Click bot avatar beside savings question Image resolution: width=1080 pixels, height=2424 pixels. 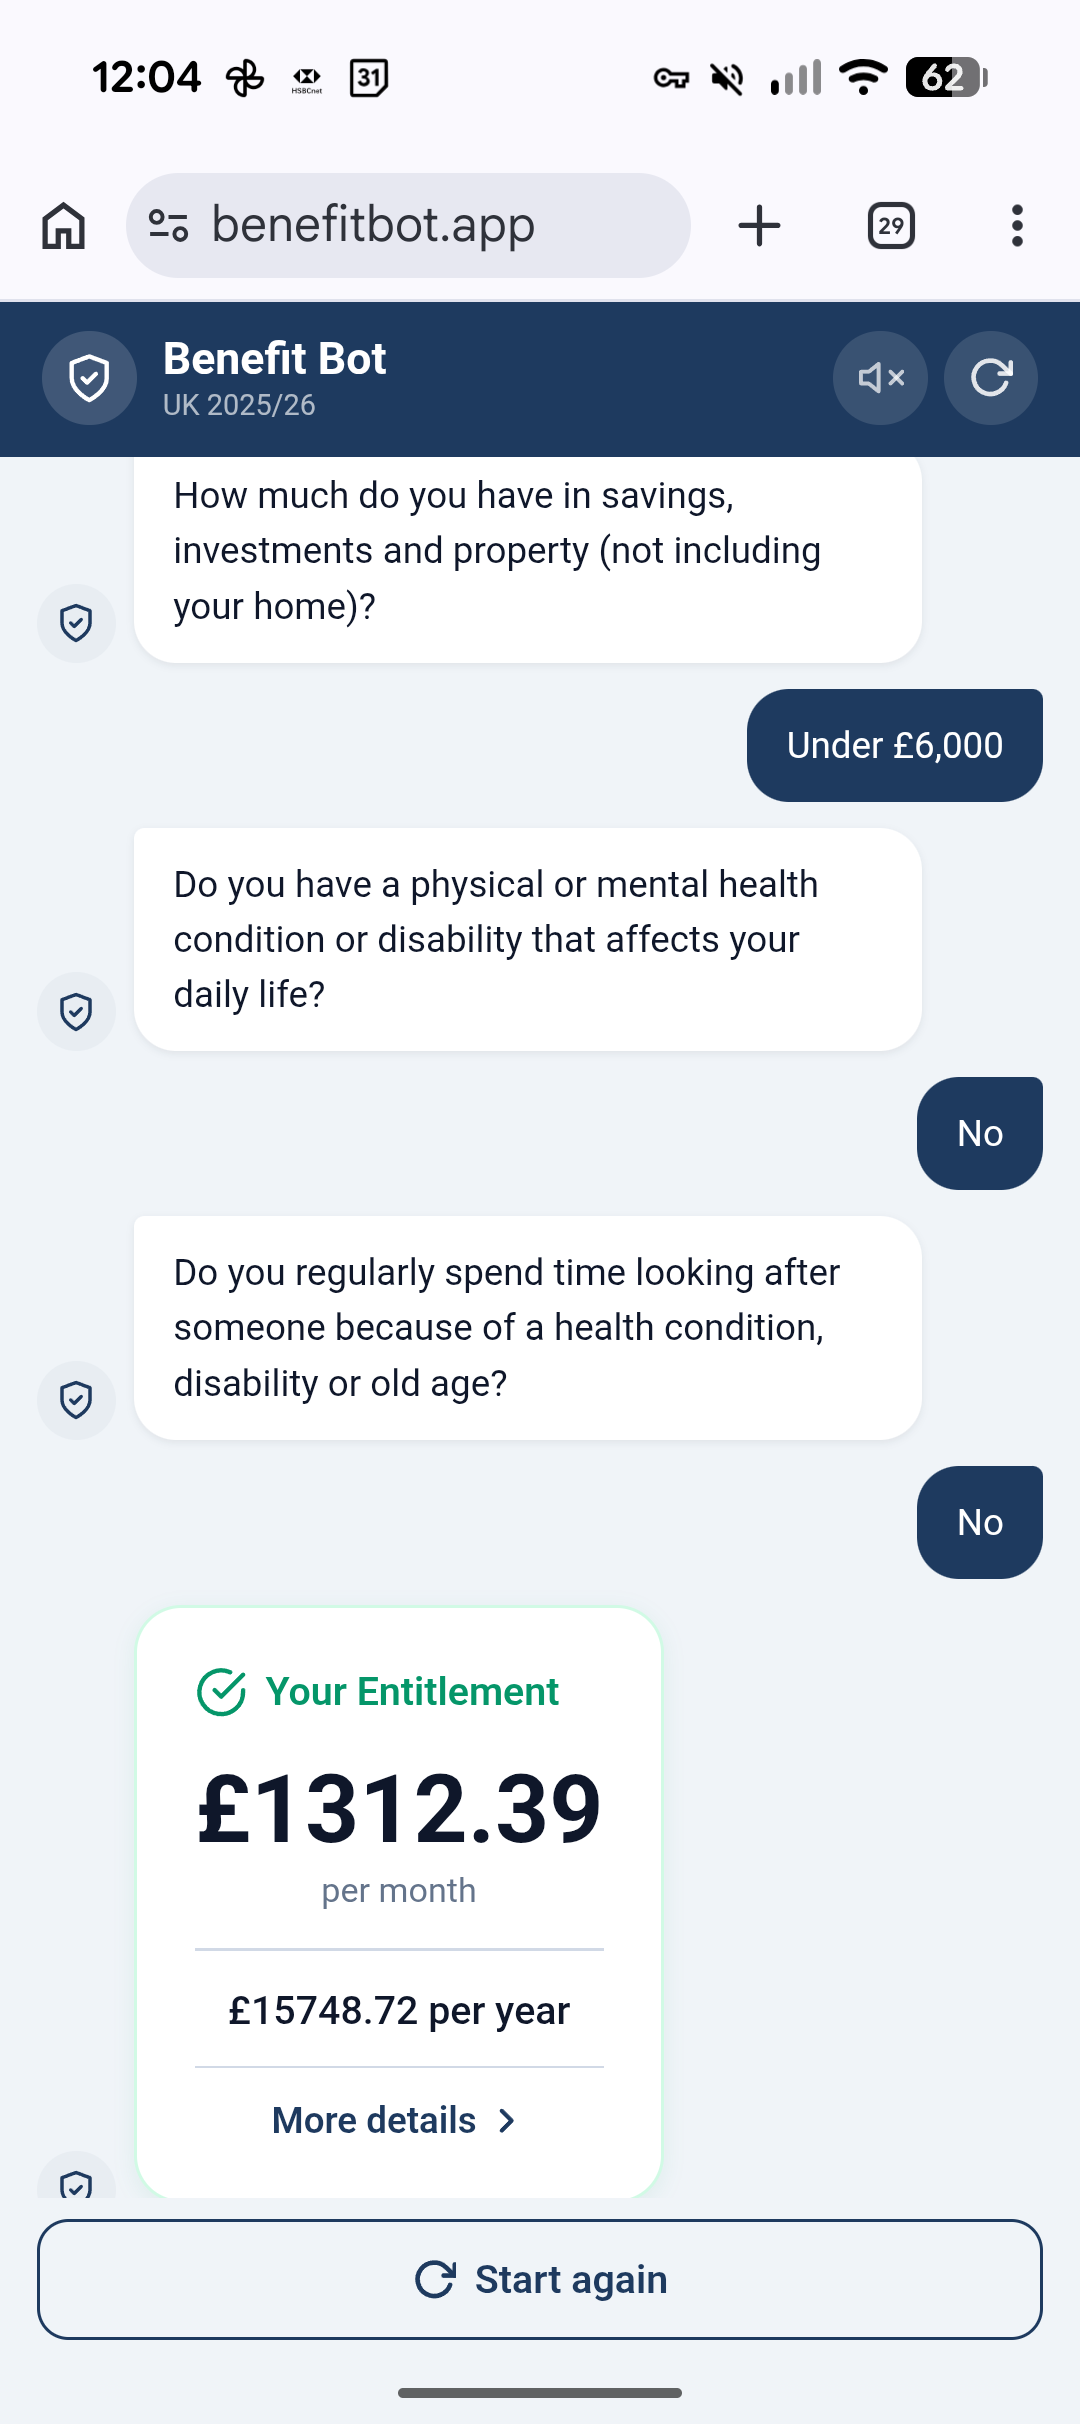76,623
